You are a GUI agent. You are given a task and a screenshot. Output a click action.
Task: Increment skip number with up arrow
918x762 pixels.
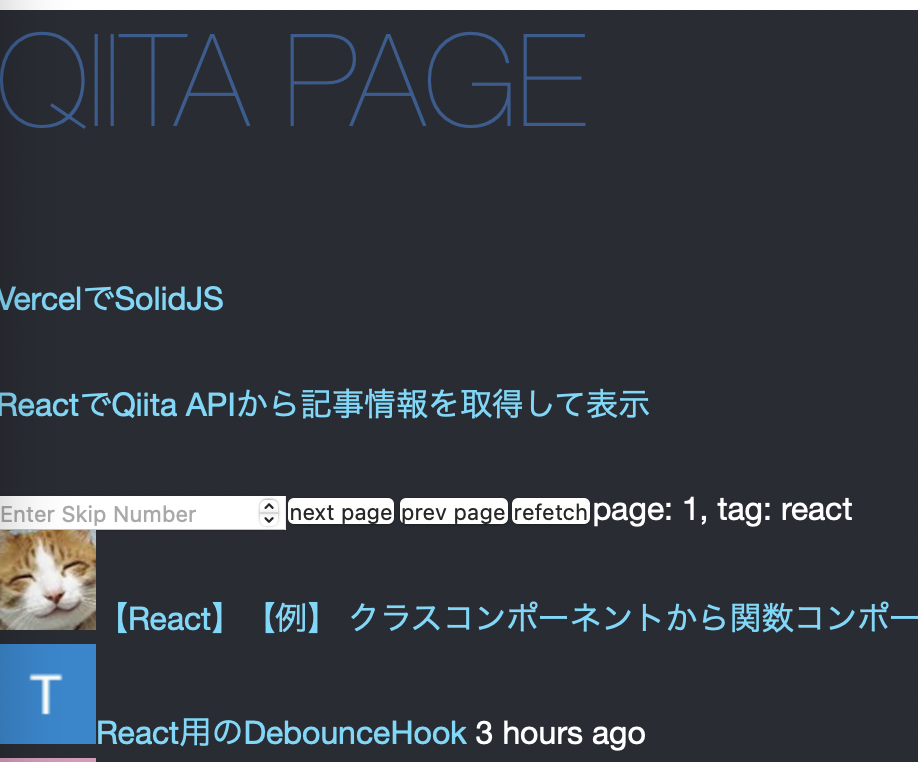click(x=269, y=506)
